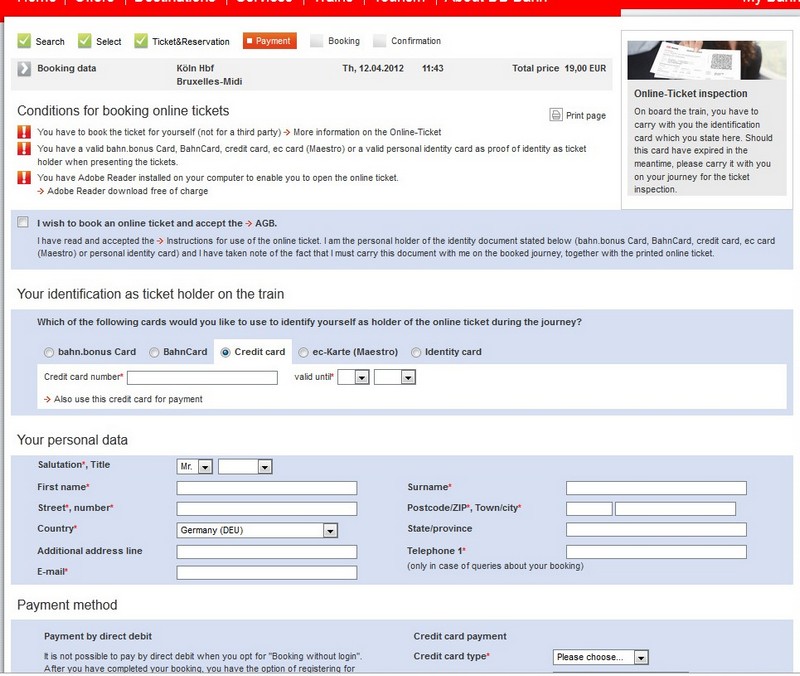
Task: Click the 11:43 departure time text
Action: pyautogui.click(x=433, y=68)
